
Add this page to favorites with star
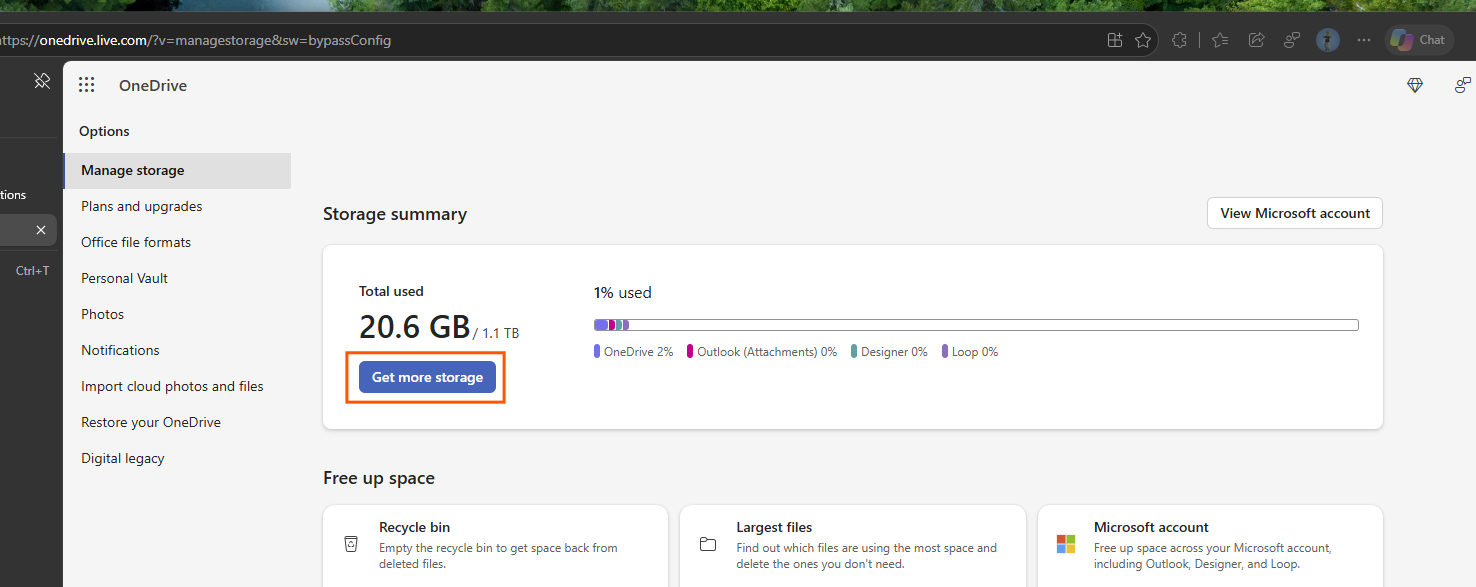(1143, 40)
